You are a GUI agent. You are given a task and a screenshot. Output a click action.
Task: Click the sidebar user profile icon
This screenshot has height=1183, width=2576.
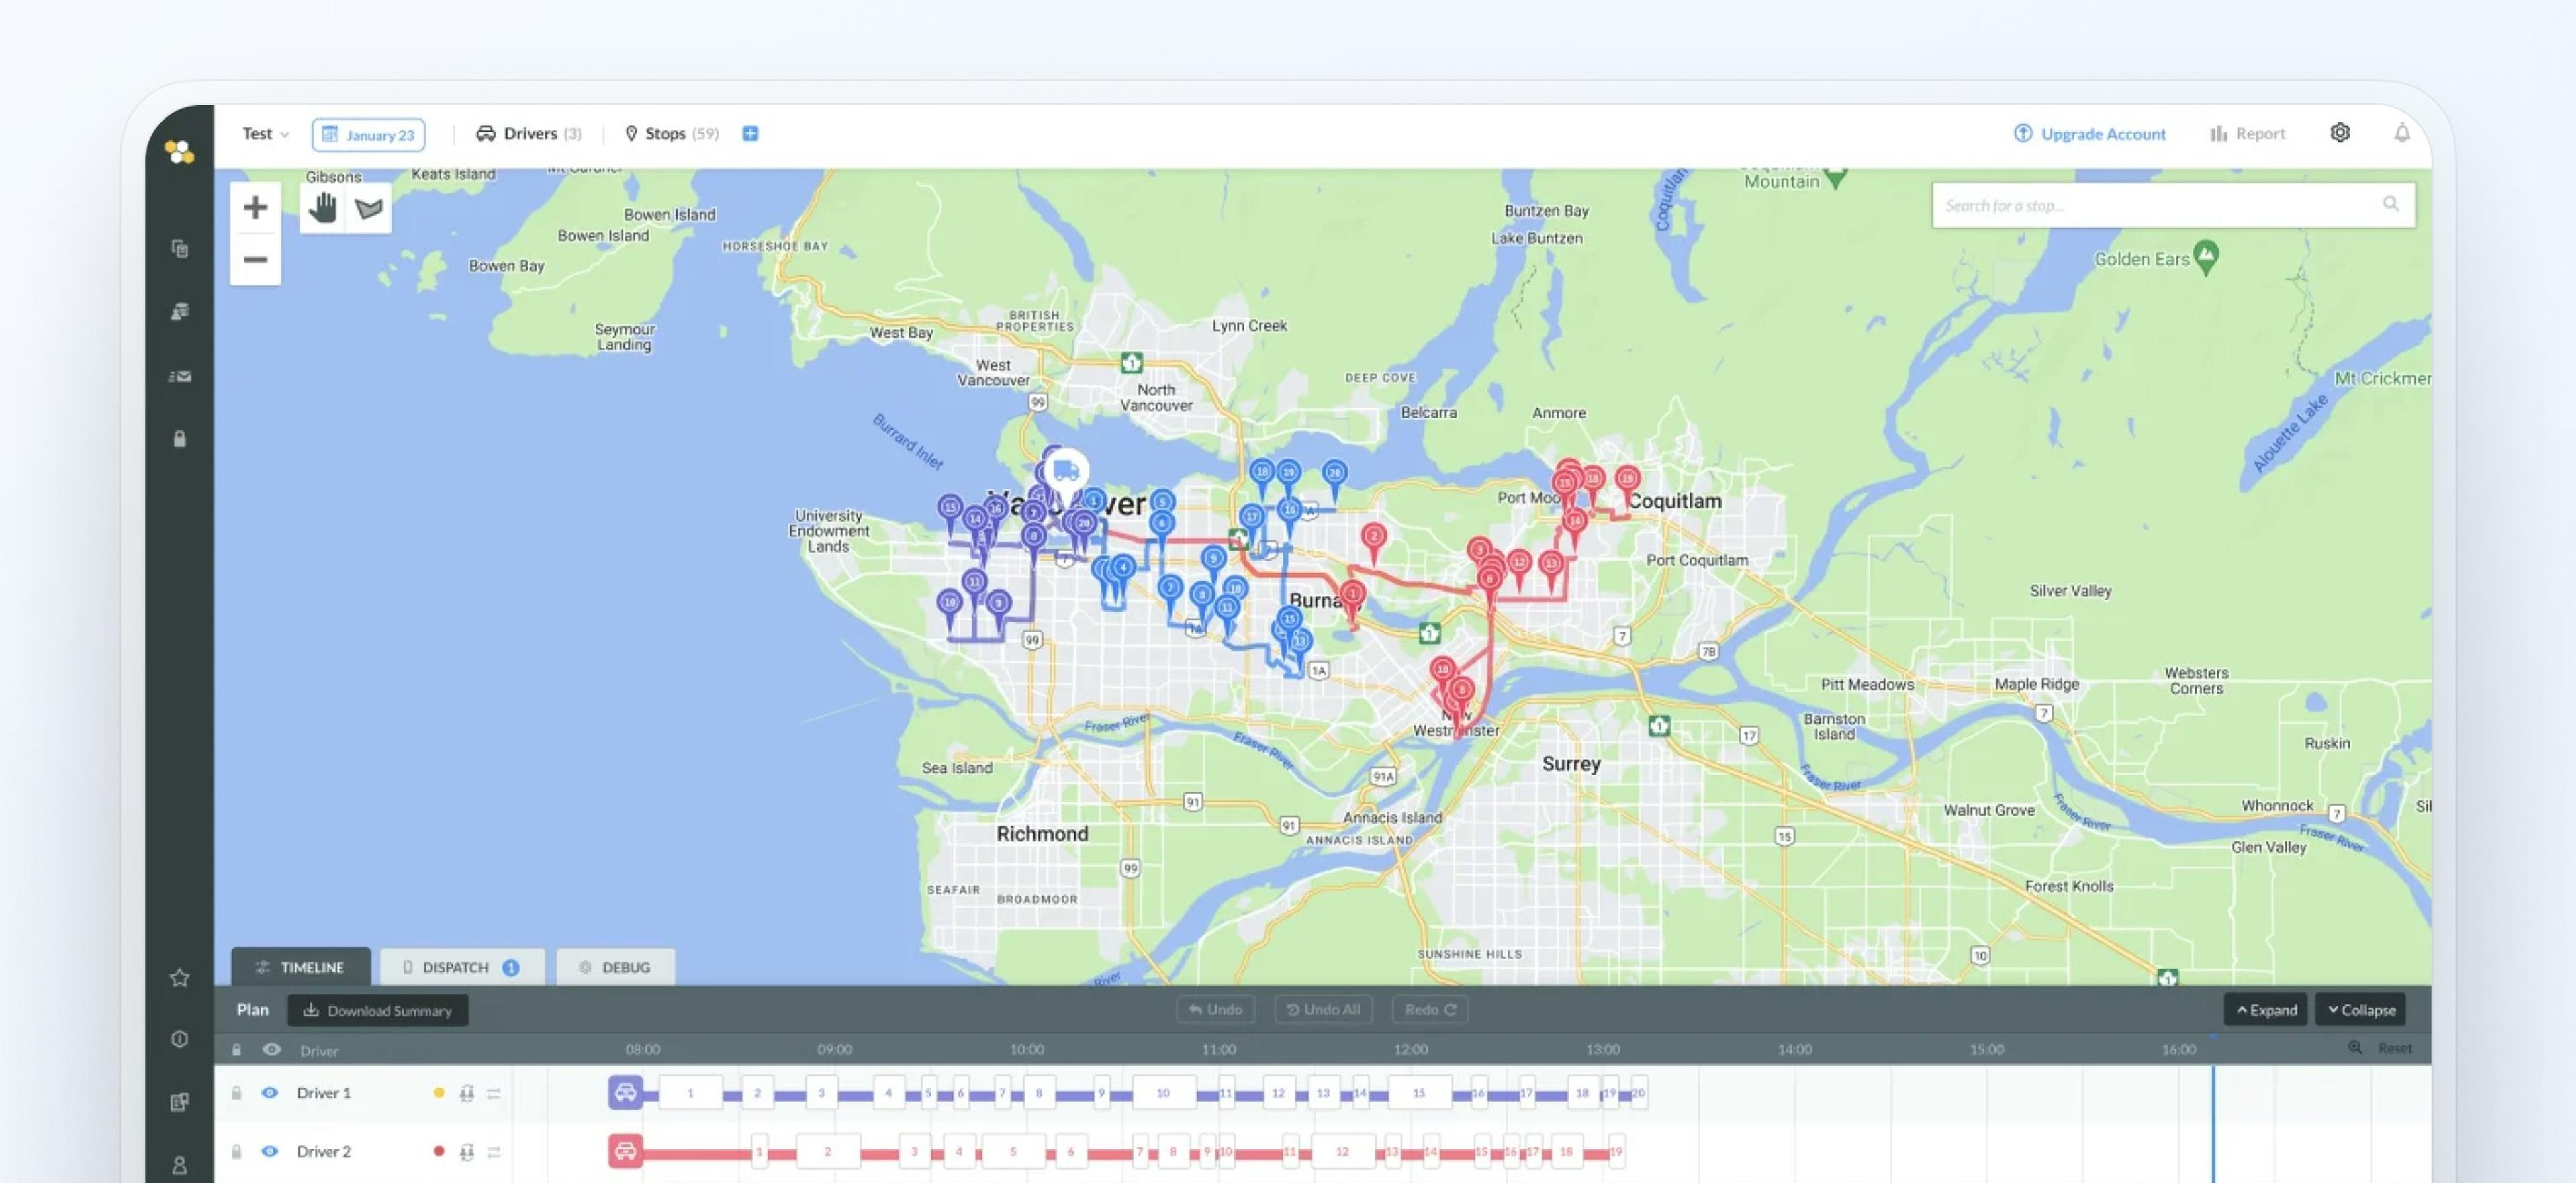[180, 1165]
